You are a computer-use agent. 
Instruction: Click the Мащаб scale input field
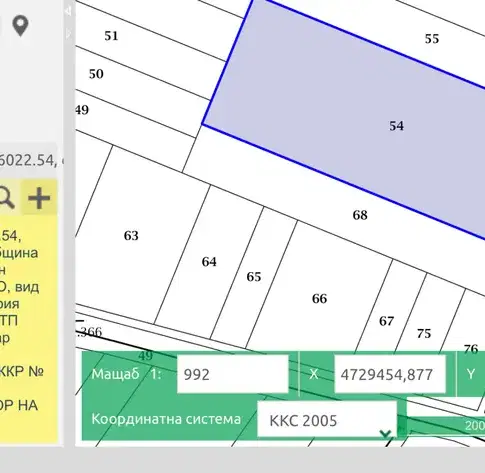232,374
